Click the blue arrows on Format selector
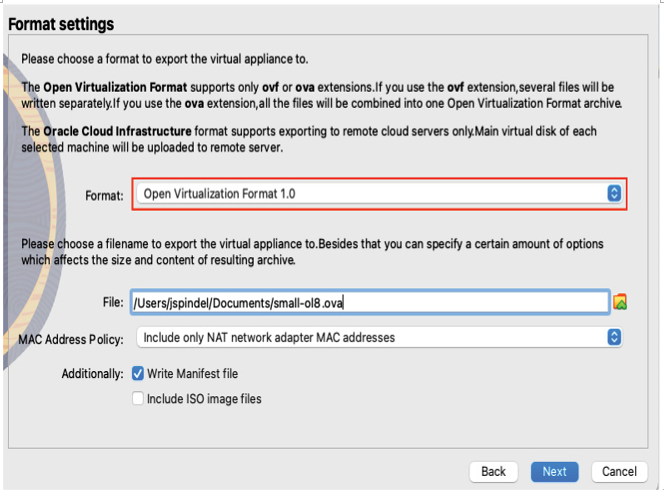 pos(614,194)
